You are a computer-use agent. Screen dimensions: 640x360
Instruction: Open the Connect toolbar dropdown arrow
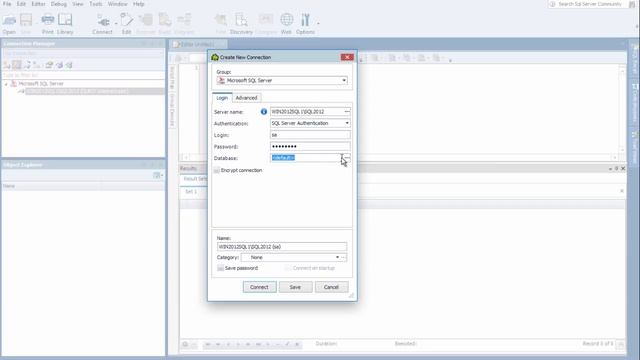pyautogui.click(x=116, y=23)
